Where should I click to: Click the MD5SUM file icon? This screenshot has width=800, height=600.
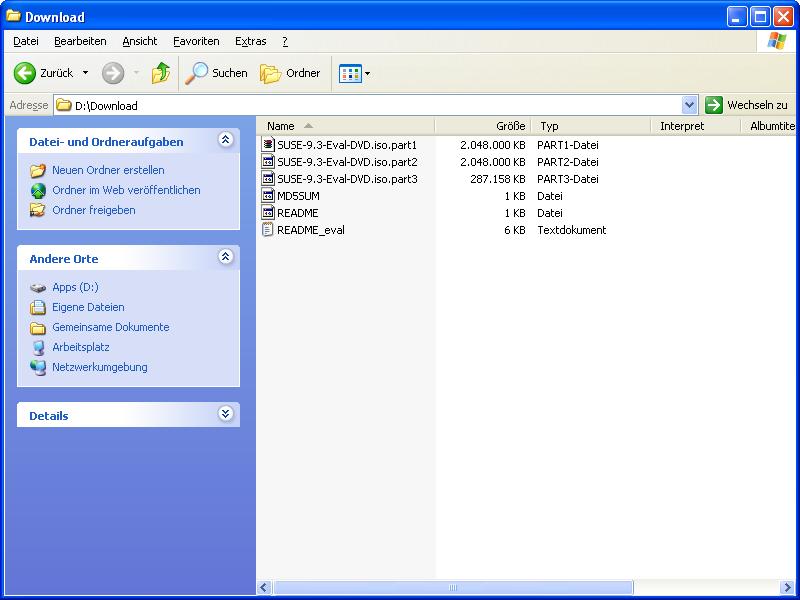[268, 195]
